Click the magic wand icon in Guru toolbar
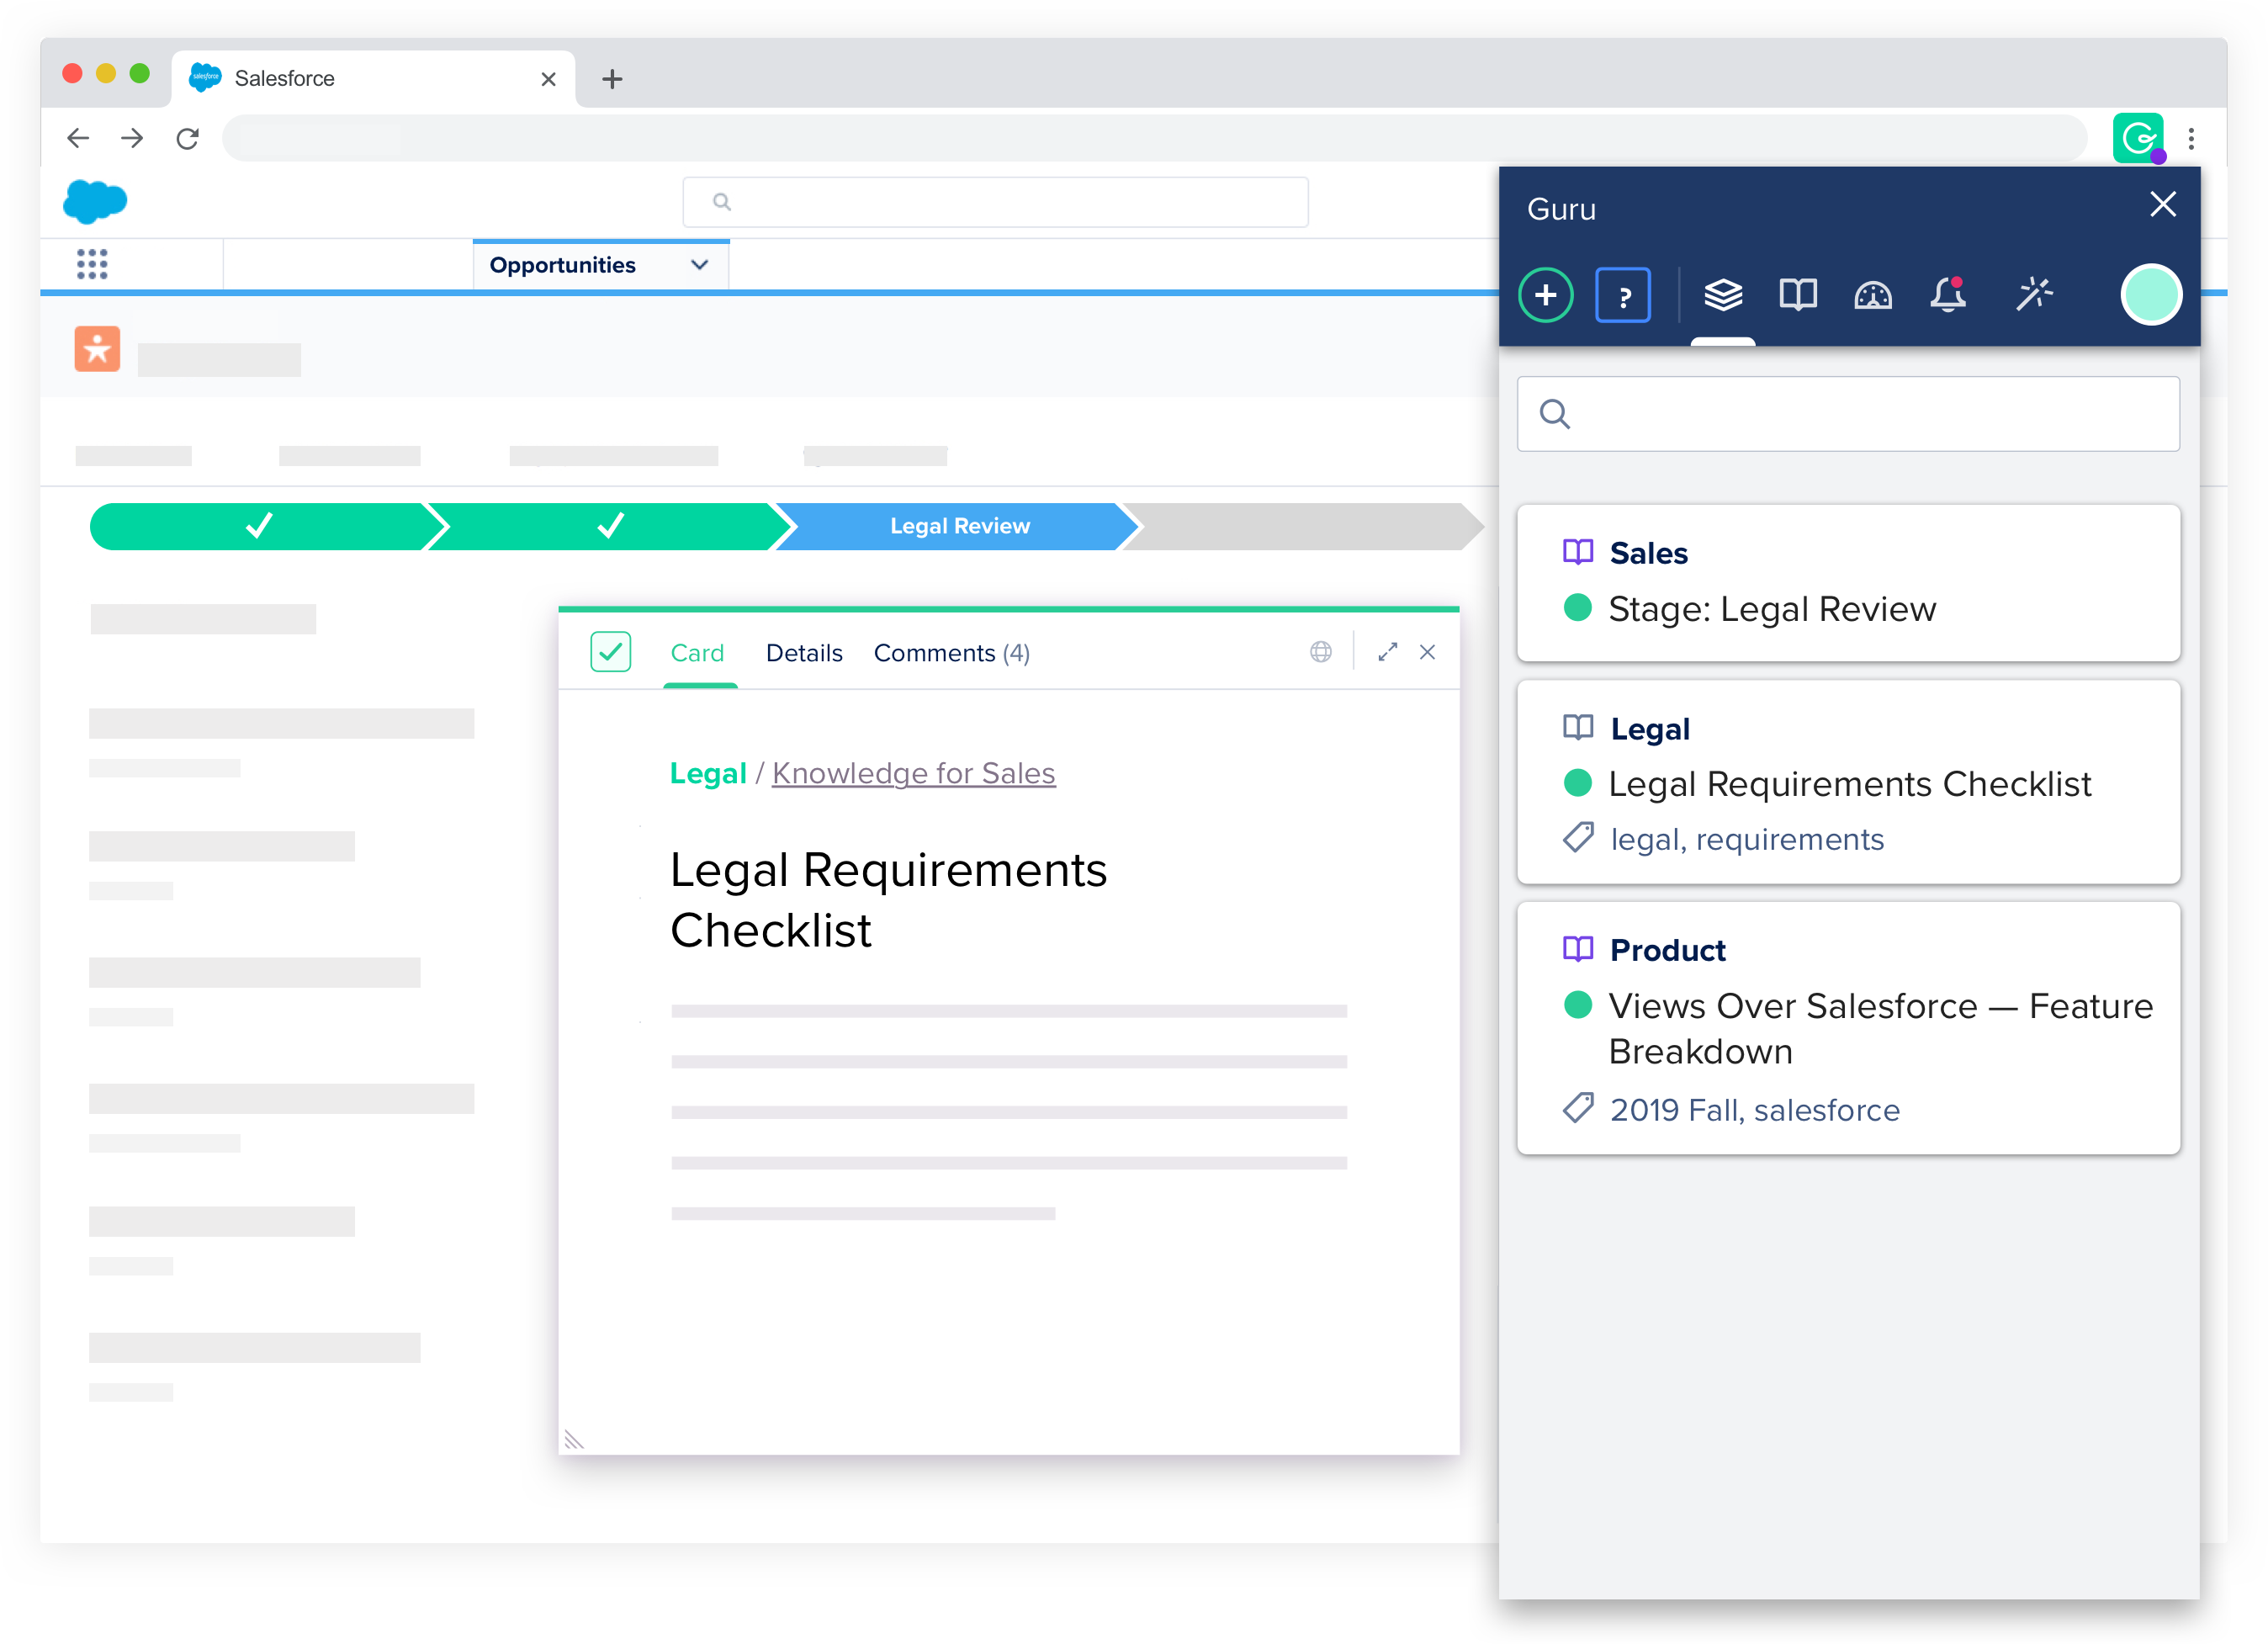Screen dimensions: 2268x1644 click(x=2033, y=294)
